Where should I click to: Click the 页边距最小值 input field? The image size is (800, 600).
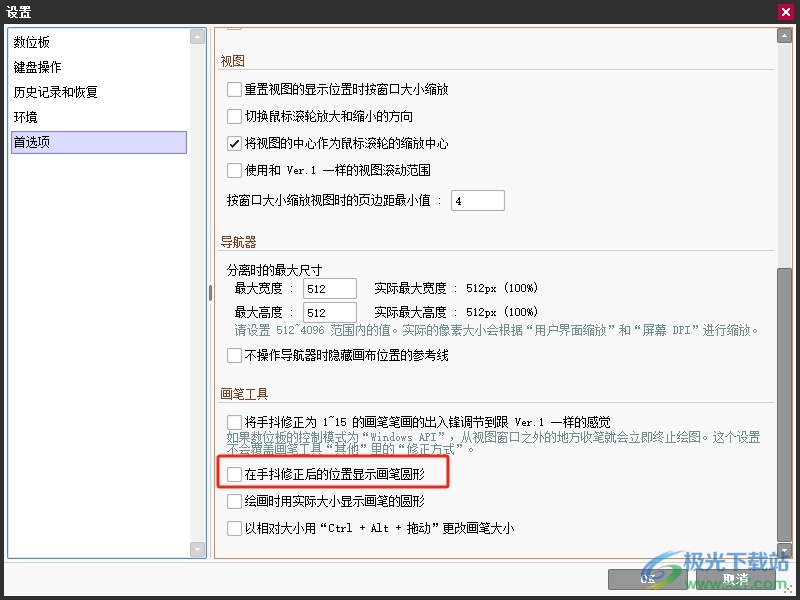tap(478, 201)
